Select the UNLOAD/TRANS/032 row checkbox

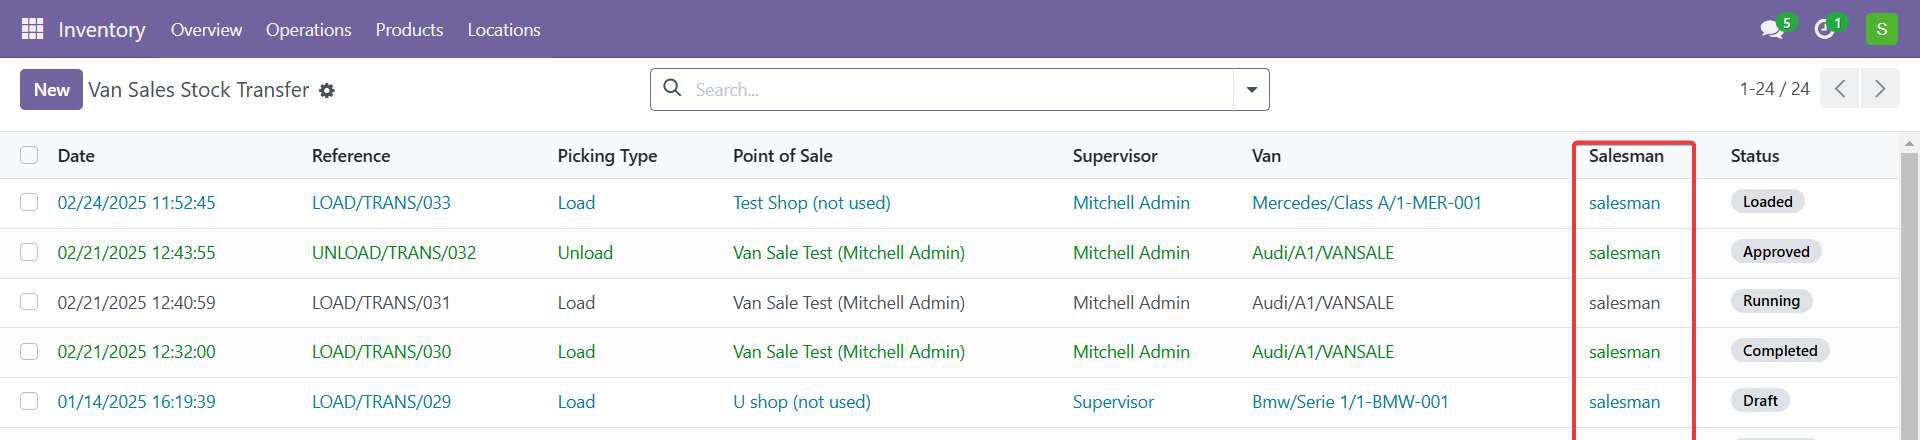click(29, 252)
